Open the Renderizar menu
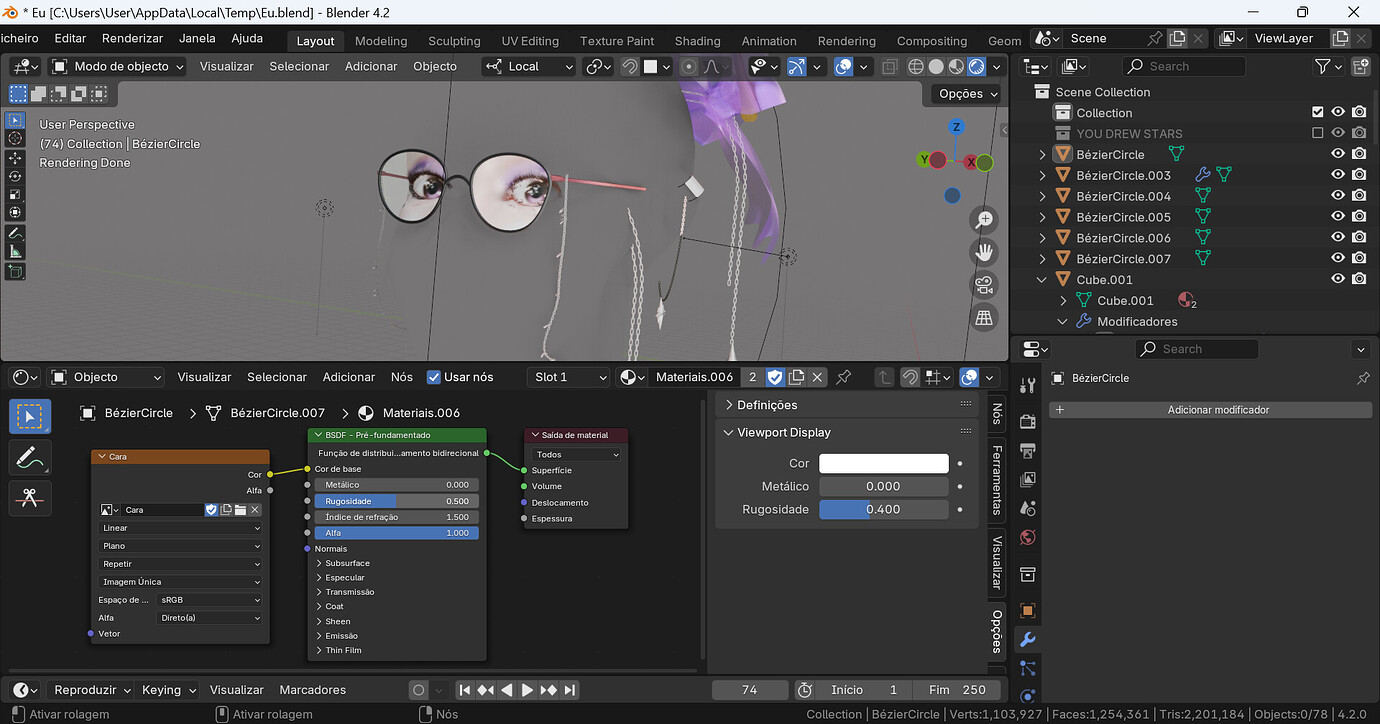The image size is (1380, 724). click(132, 38)
